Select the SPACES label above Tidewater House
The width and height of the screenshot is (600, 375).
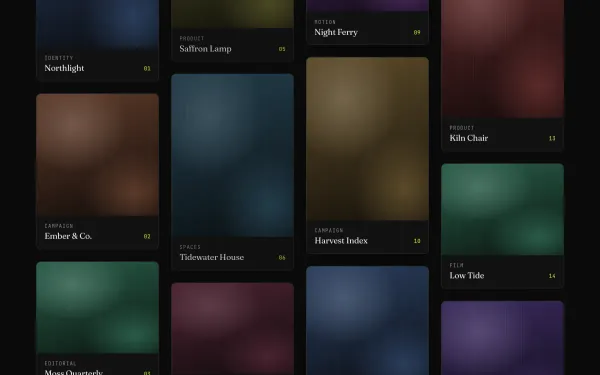click(x=190, y=247)
